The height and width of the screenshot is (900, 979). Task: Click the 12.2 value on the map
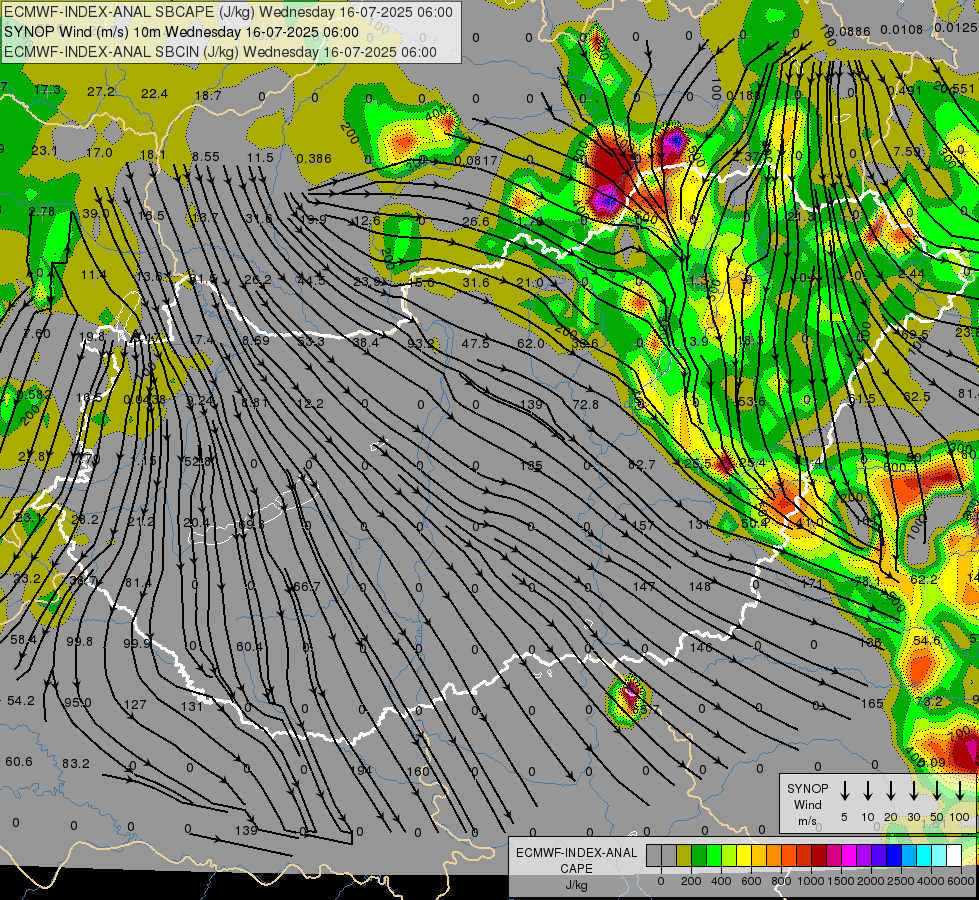(x=310, y=404)
